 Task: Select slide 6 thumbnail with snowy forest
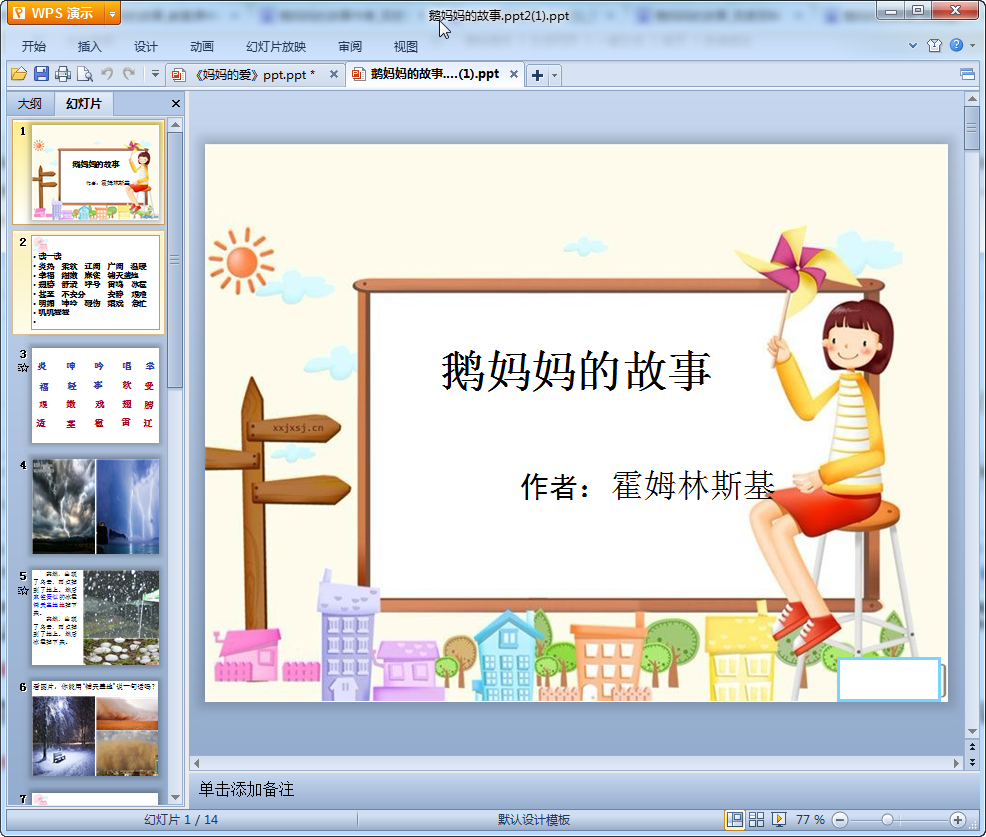[x=95, y=729]
